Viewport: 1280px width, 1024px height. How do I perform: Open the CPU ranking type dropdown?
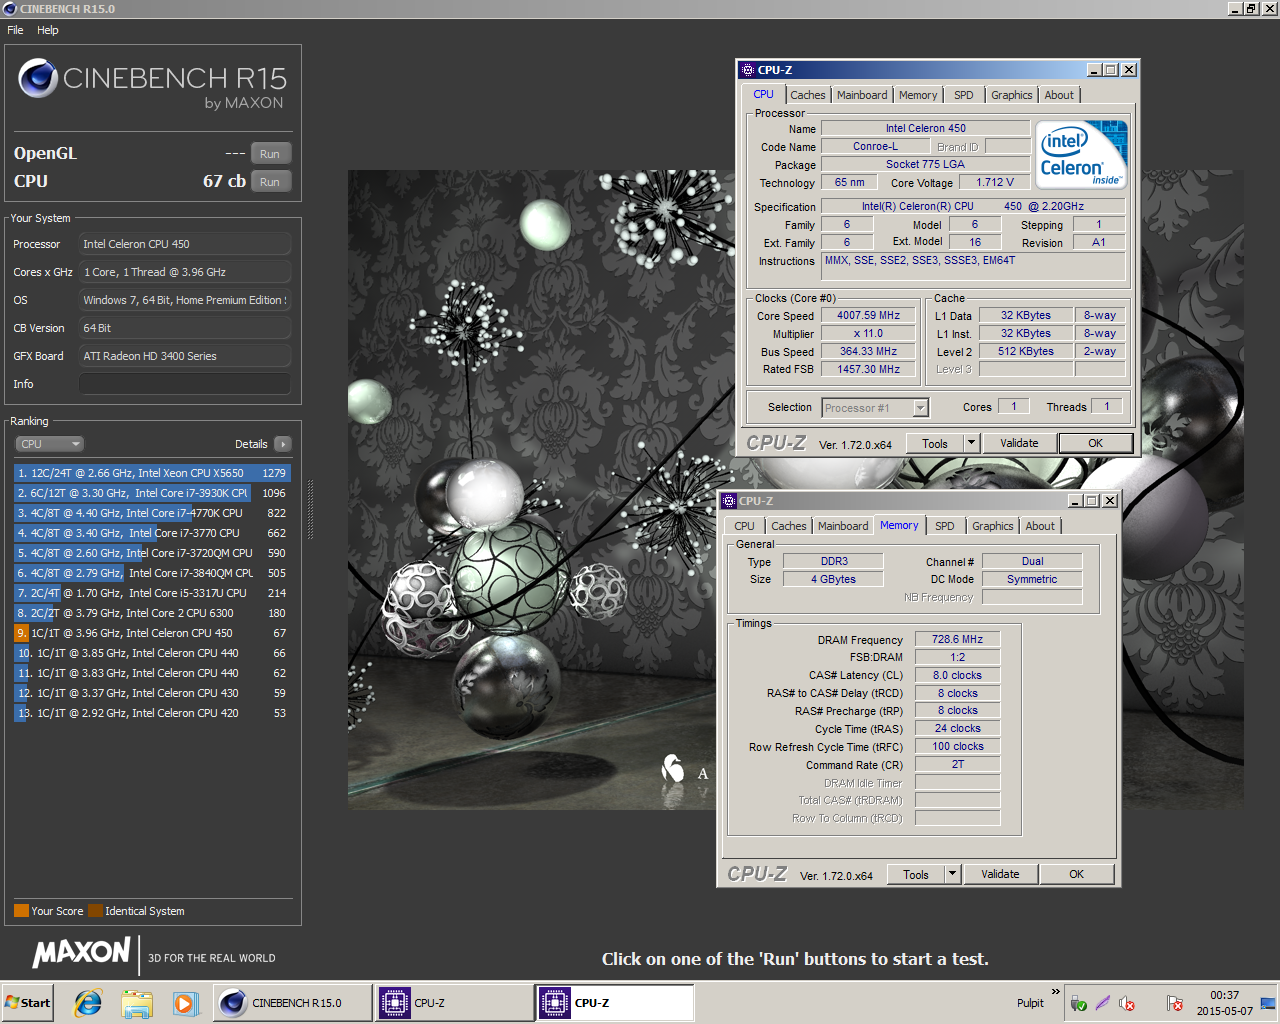(x=49, y=444)
